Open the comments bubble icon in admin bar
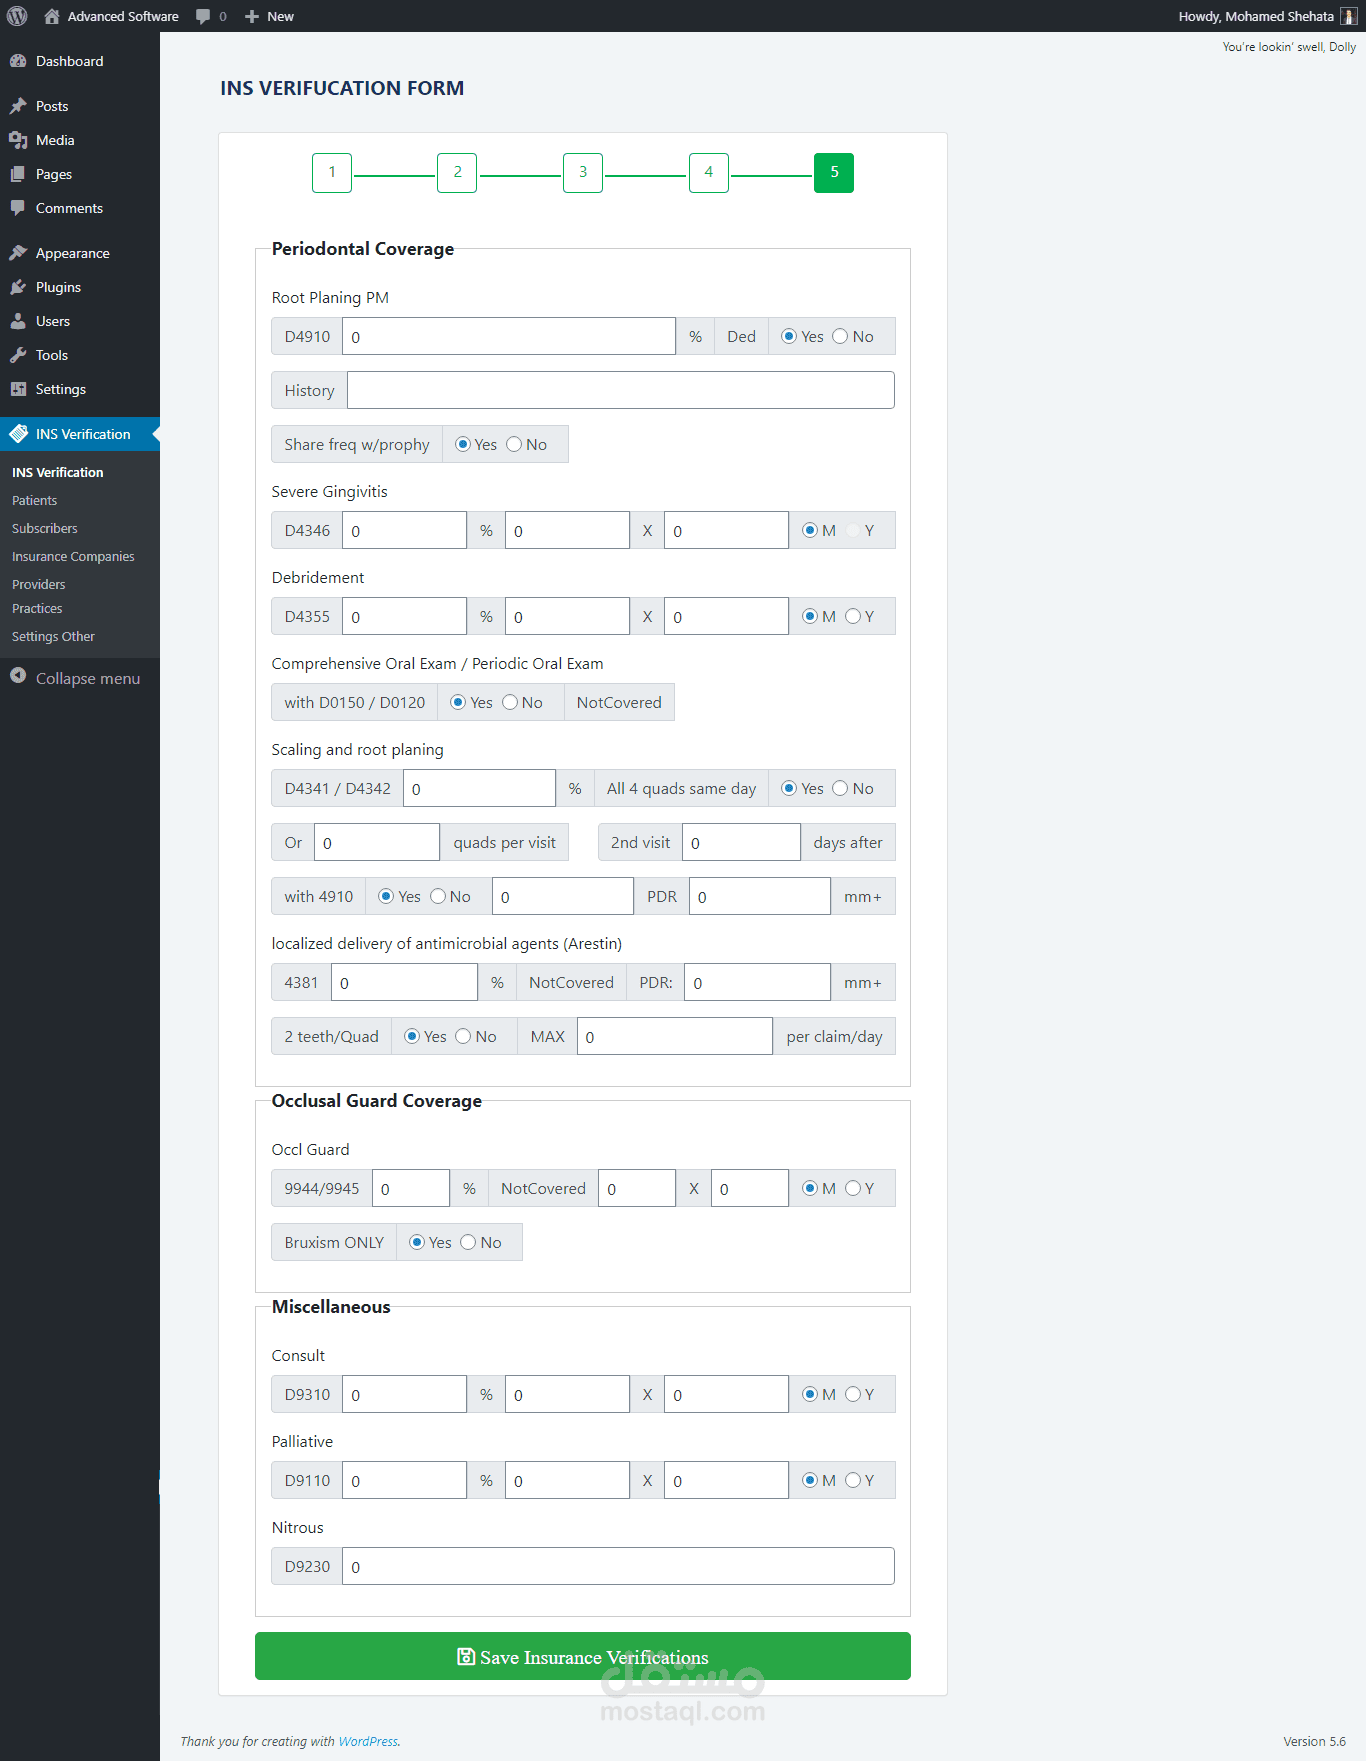The width and height of the screenshot is (1366, 1761). (203, 17)
